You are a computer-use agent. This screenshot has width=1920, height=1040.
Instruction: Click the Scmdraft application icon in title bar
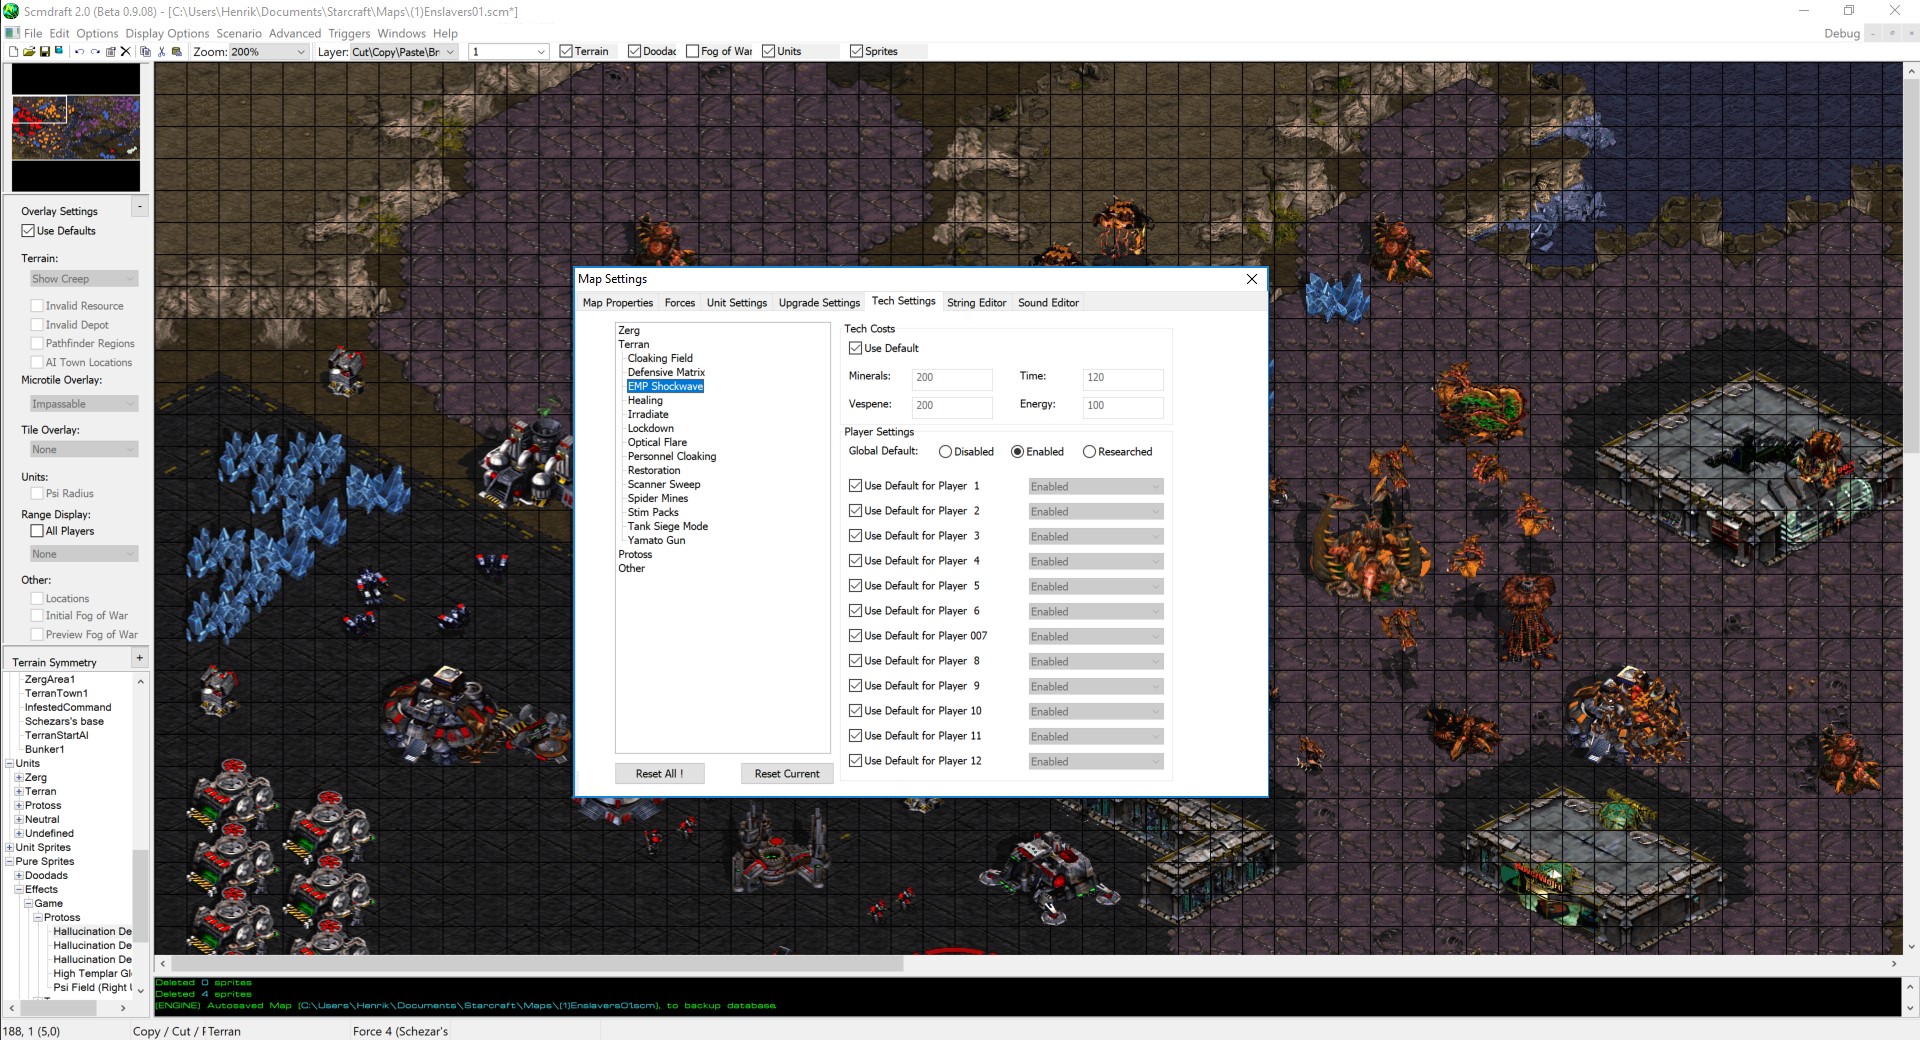(11, 11)
